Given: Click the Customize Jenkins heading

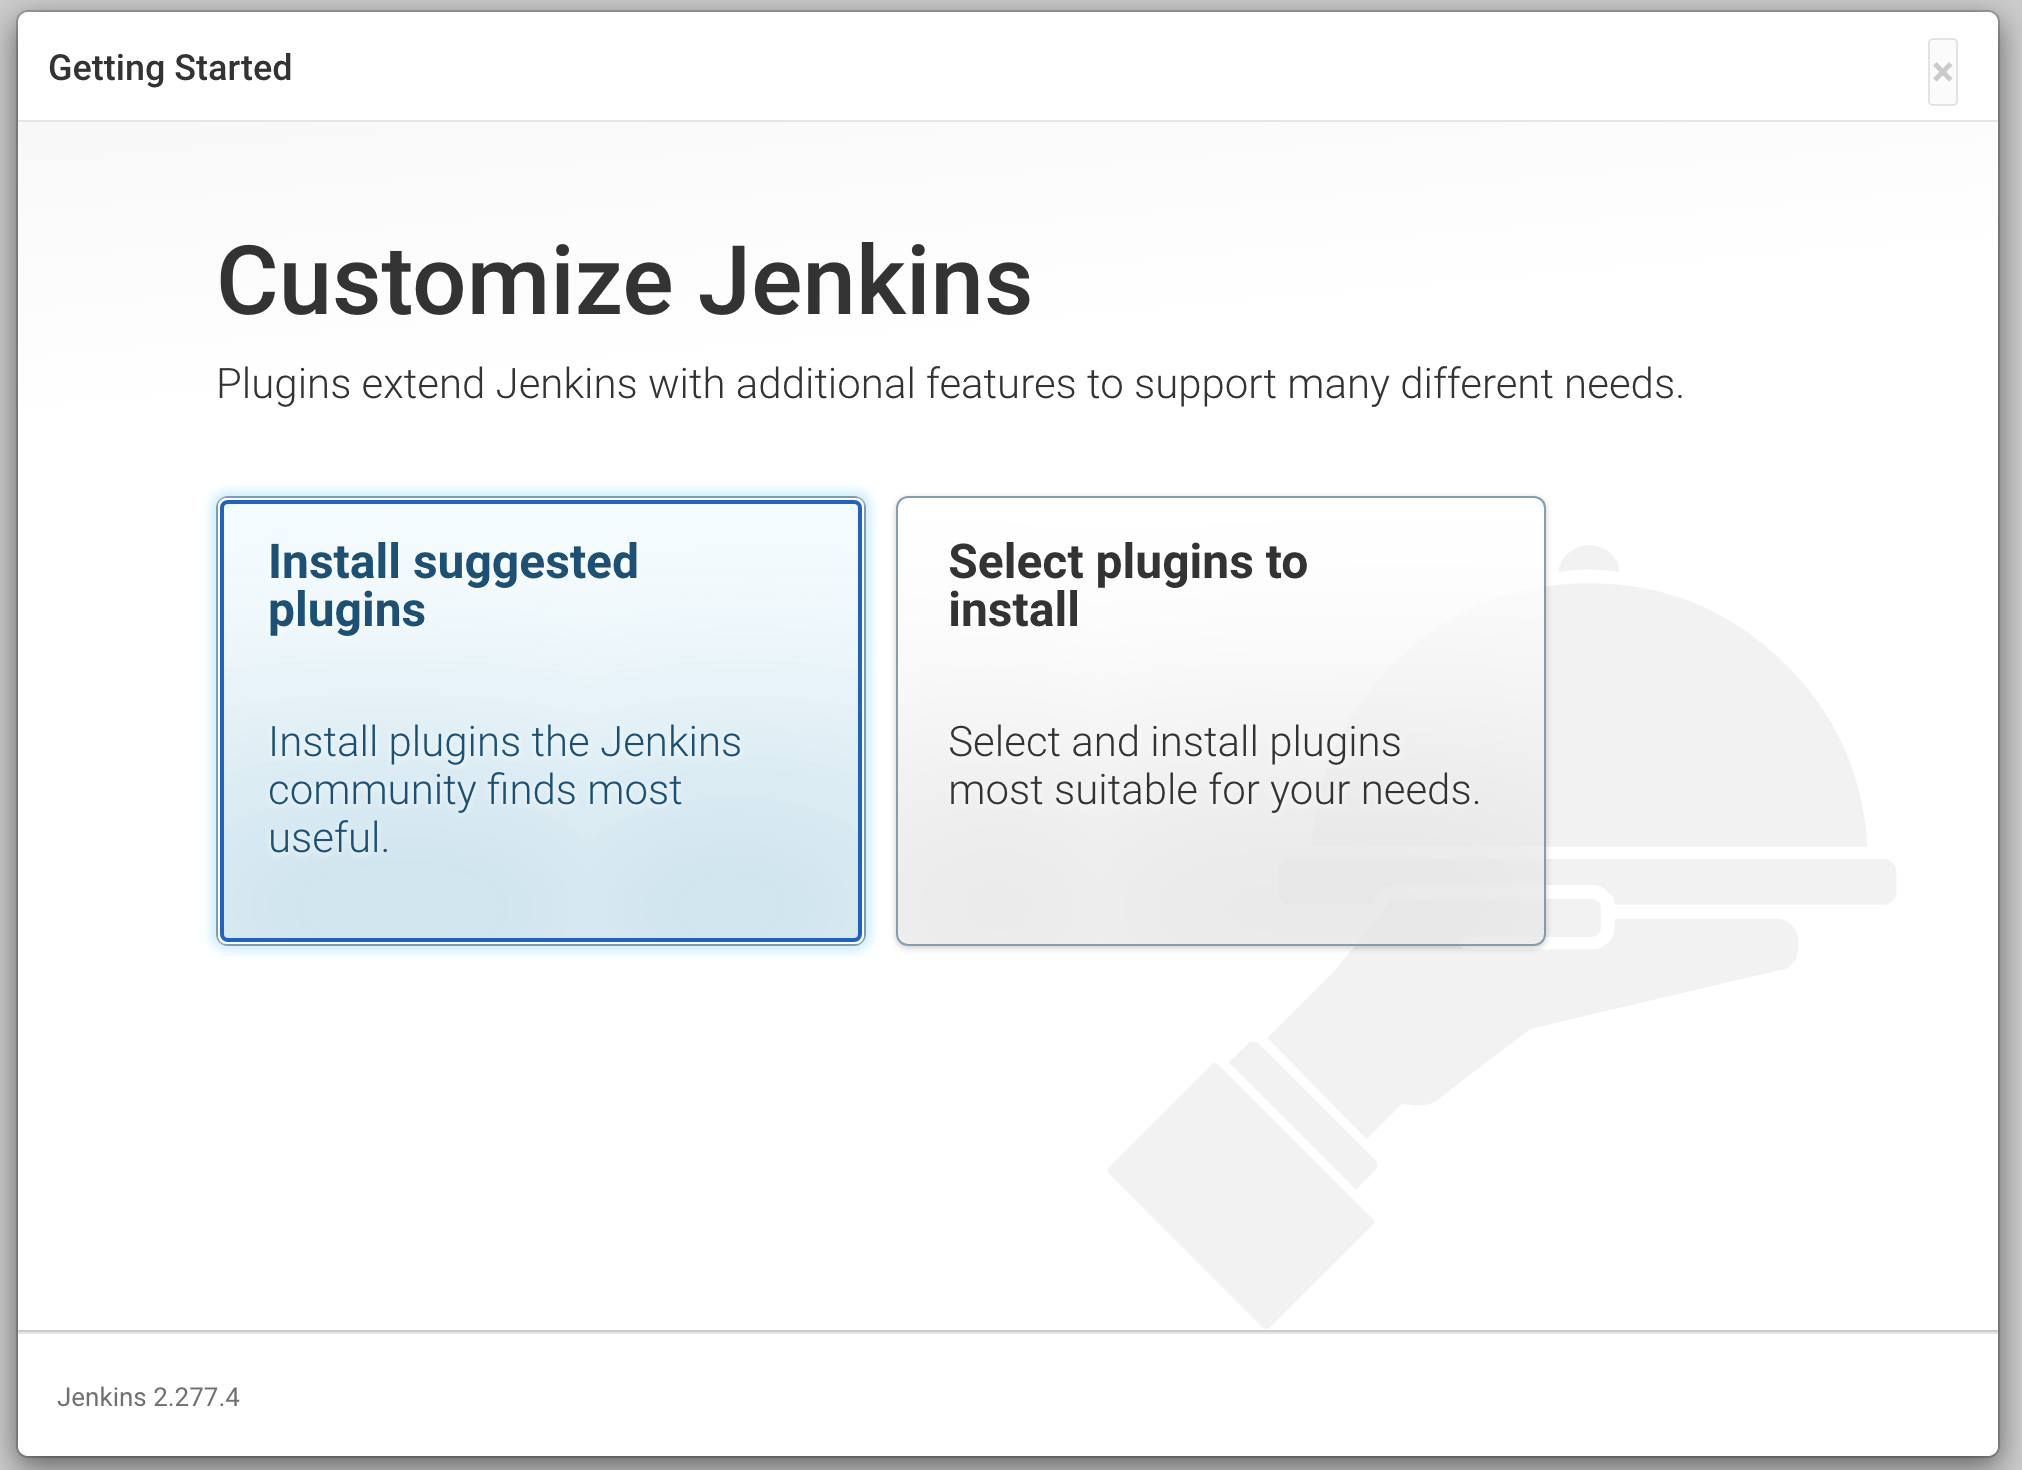Looking at the screenshot, I should tap(624, 282).
